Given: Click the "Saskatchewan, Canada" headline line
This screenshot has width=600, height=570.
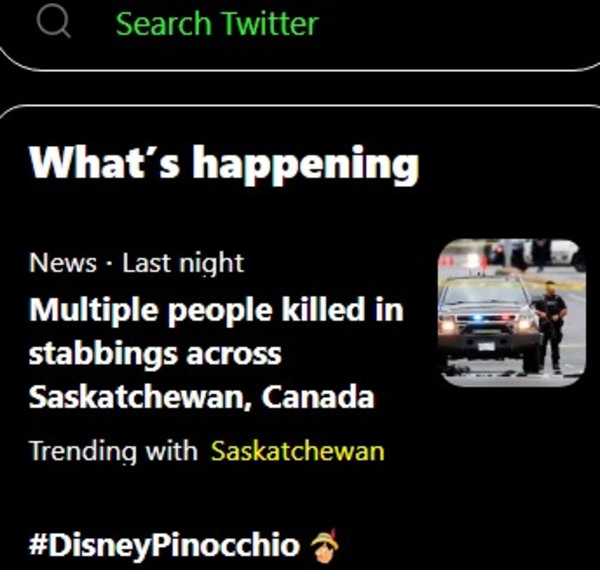Looking at the screenshot, I should pyautogui.click(x=201, y=397).
